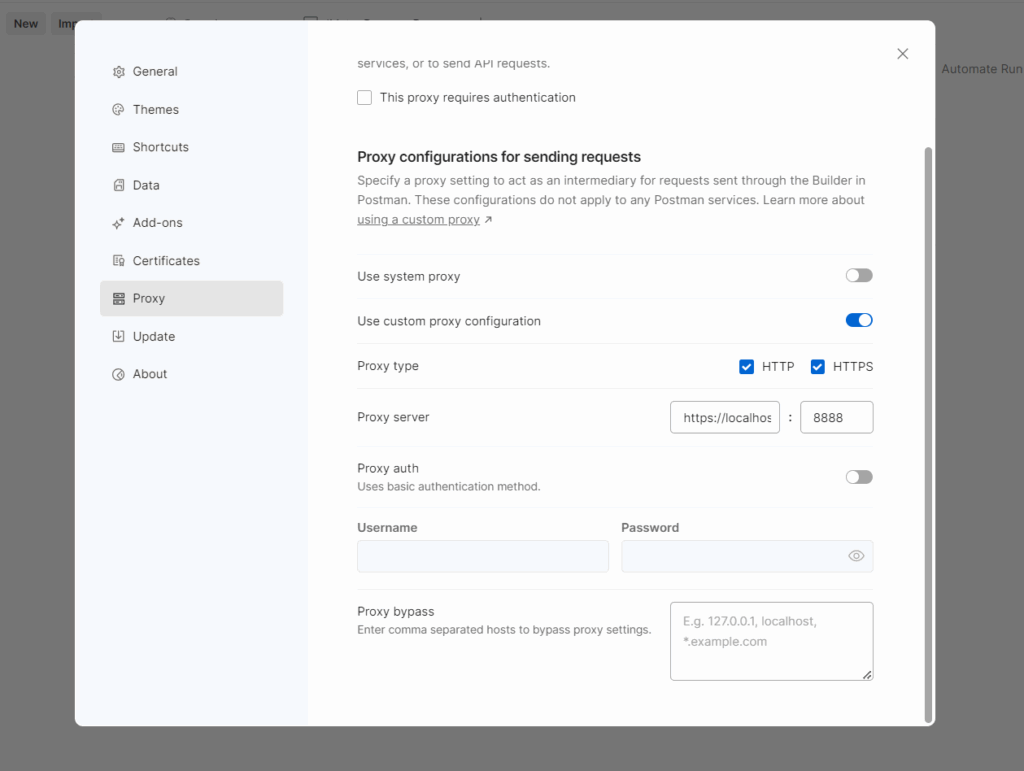The image size is (1024, 771).
Task: Open the Shortcuts keyboard icon
Action: (117, 147)
